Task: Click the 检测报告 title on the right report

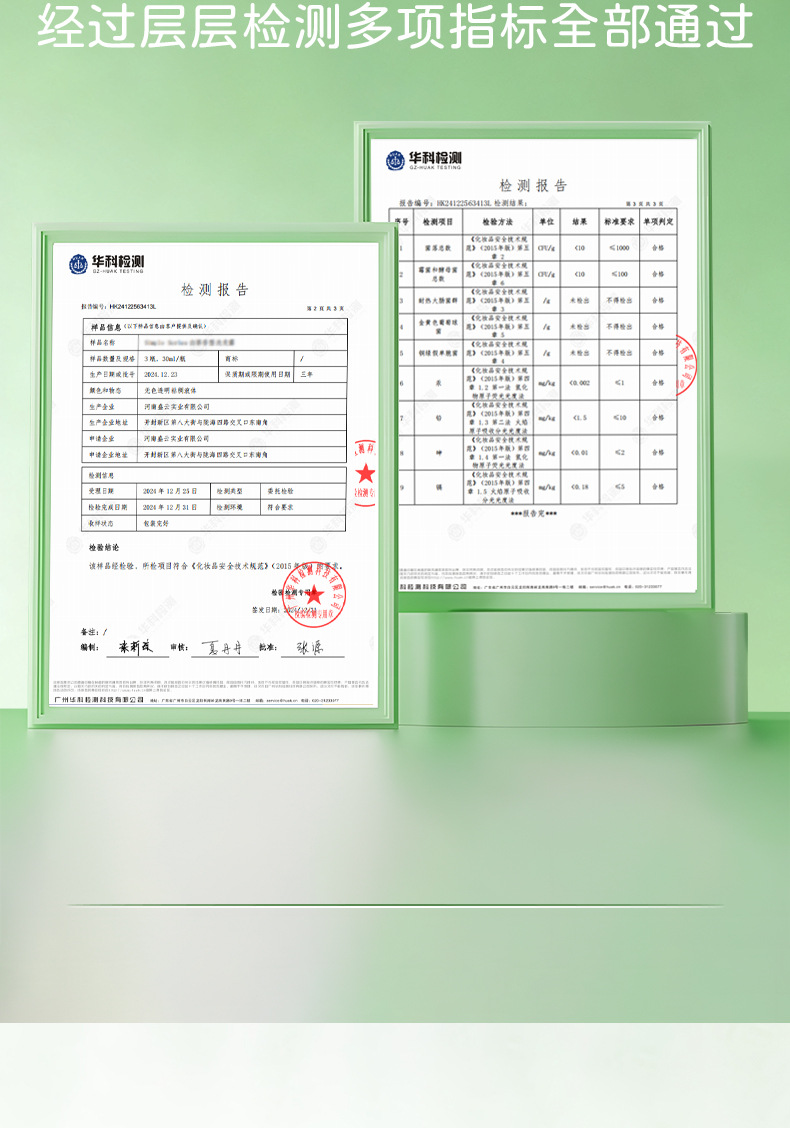Action: point(533,185)
